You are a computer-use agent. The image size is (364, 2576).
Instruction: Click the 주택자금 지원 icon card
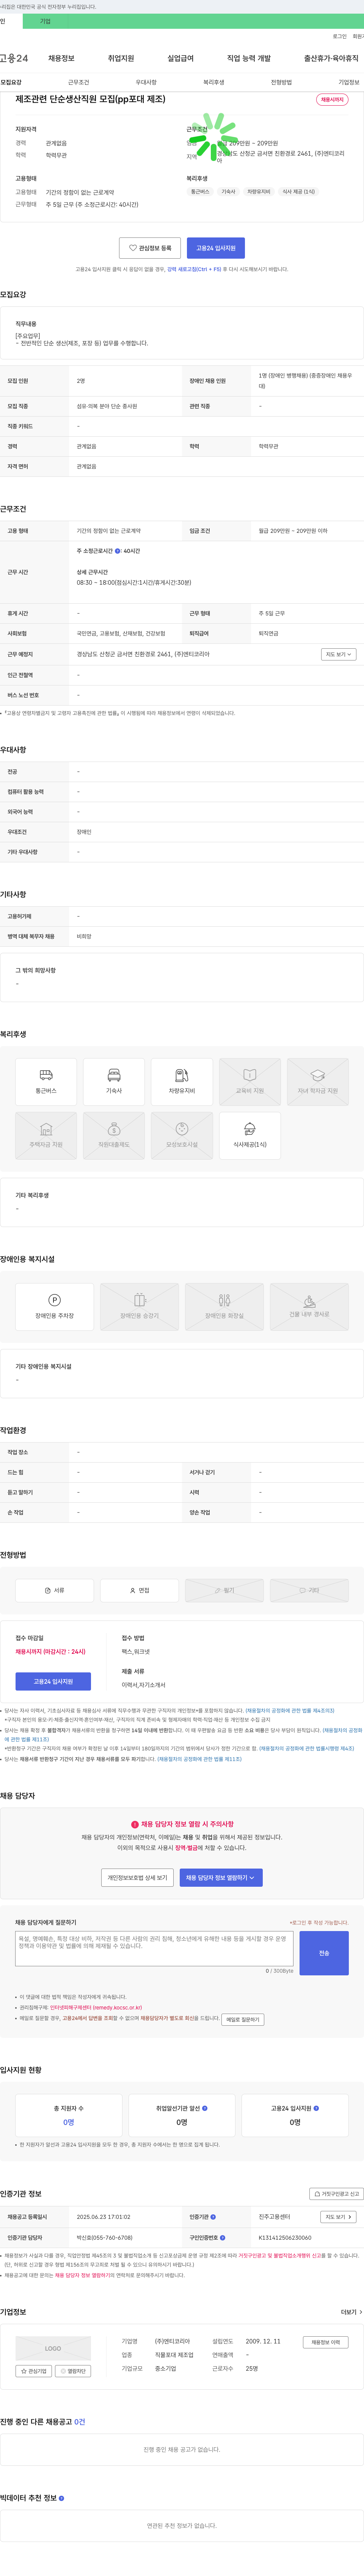tap(46, 1136)
